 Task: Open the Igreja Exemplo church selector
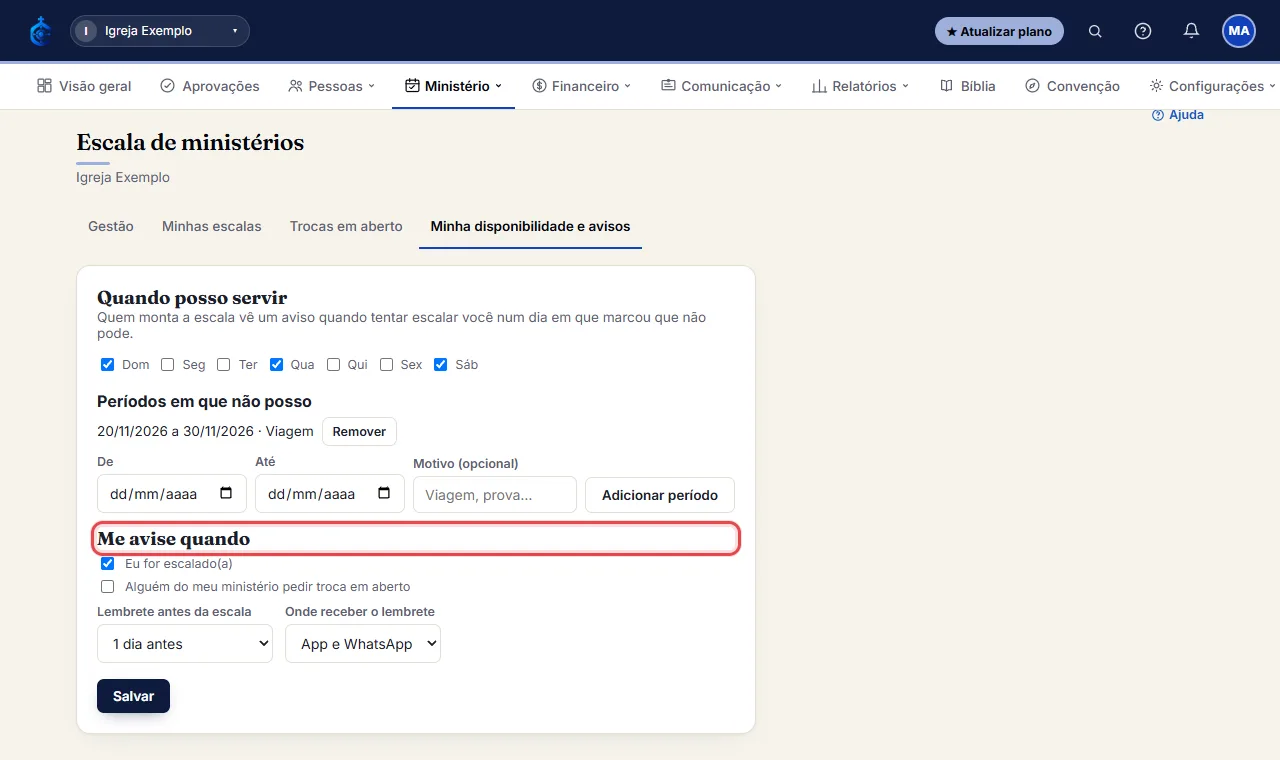click(160, 31)
